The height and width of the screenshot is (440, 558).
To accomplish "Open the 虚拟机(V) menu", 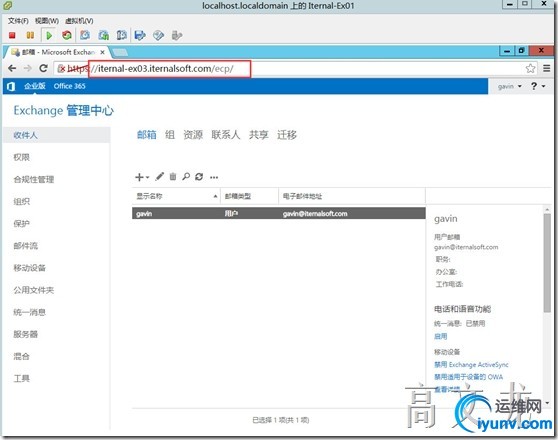I will (x=79, y=21).
